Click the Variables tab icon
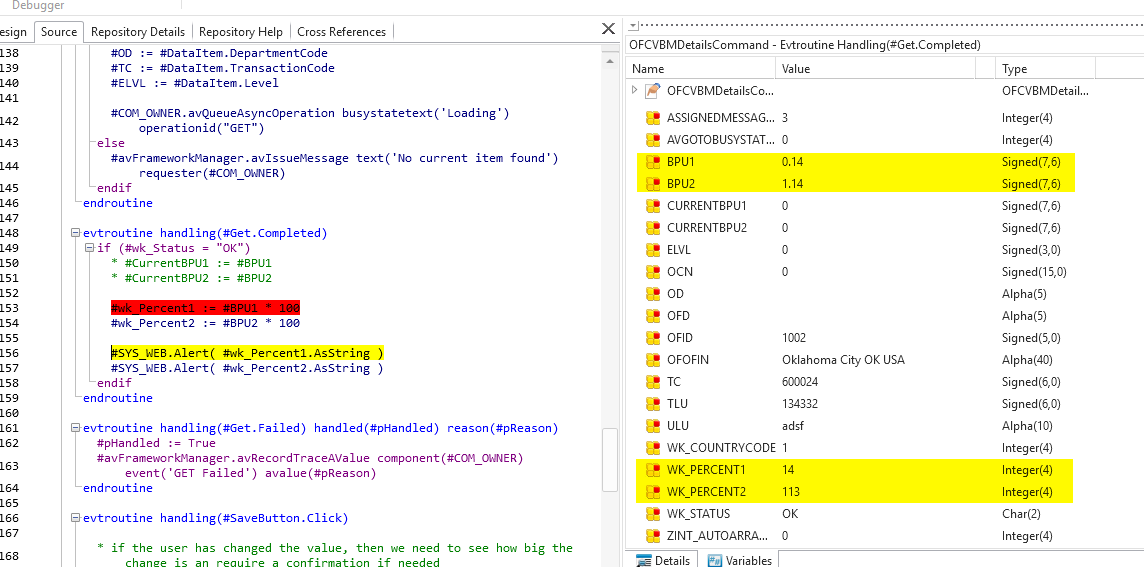Viewport: 1144px width, 567px height. coord(715,561)
